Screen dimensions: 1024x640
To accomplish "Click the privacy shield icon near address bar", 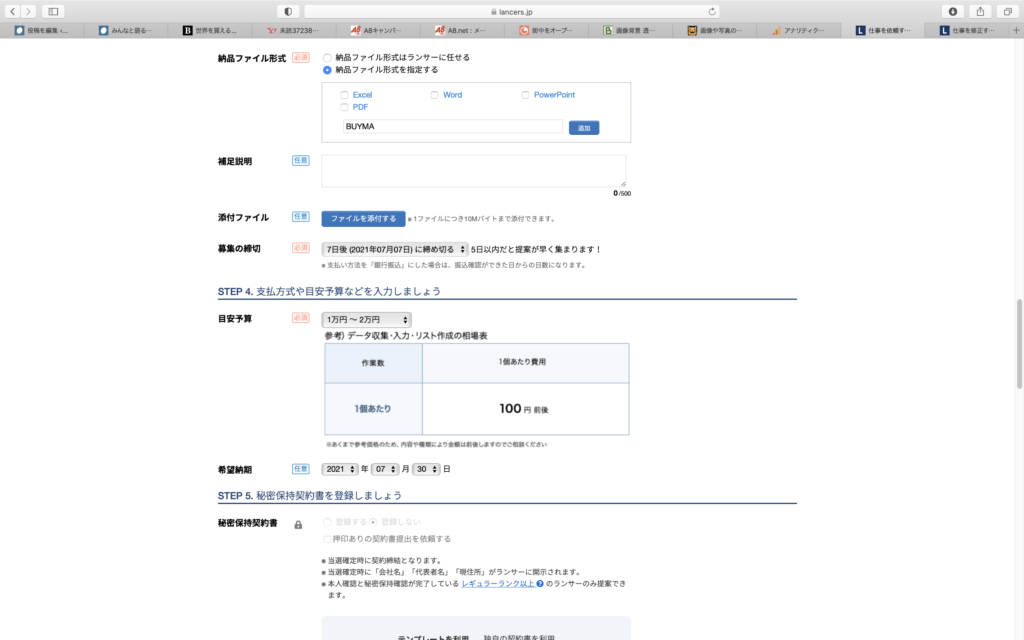I will (x=289, y=11).
